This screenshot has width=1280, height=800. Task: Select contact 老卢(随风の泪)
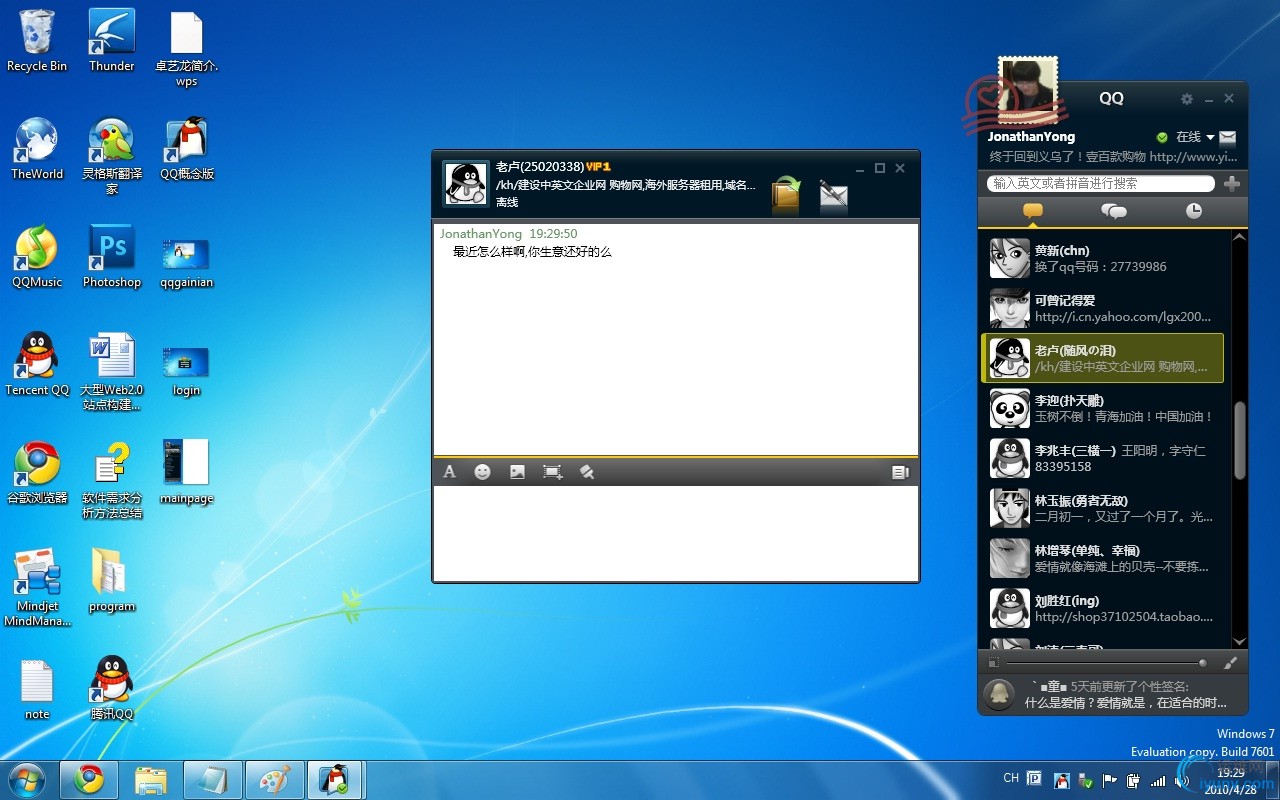(x=1102, y=358)
